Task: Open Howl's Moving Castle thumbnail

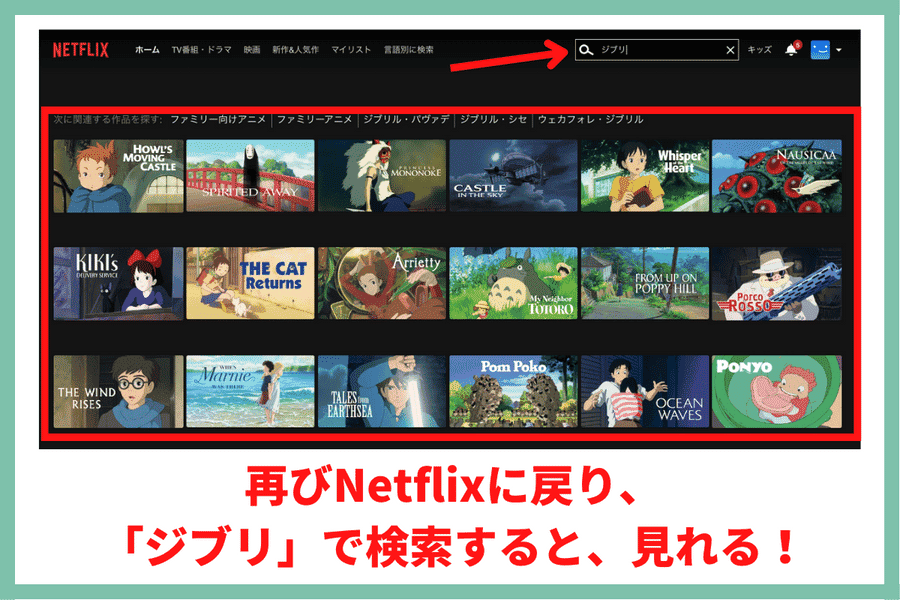Action: pyautogui.click(x=119, y=176)
